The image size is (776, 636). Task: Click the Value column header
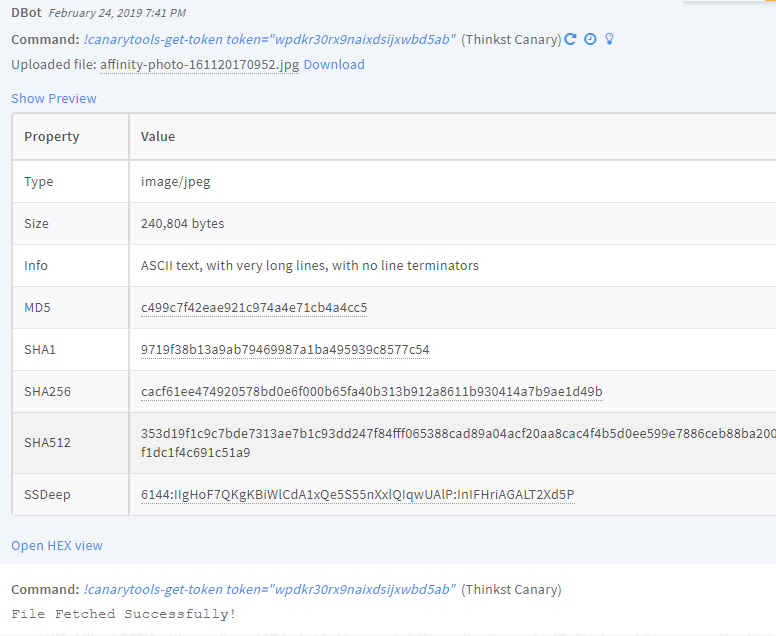pos(158,136)
